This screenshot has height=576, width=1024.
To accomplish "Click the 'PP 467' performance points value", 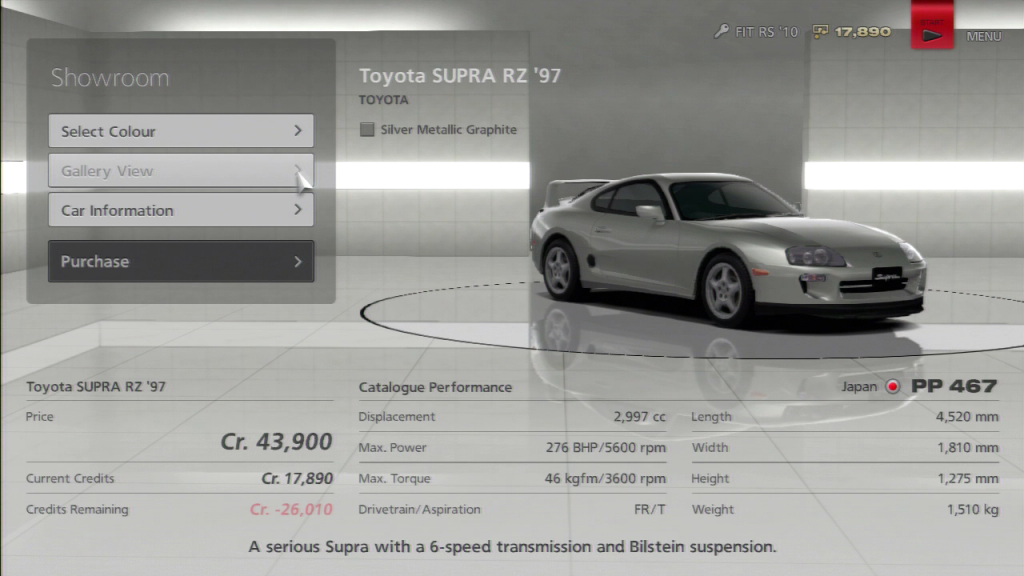I will 954,386.
